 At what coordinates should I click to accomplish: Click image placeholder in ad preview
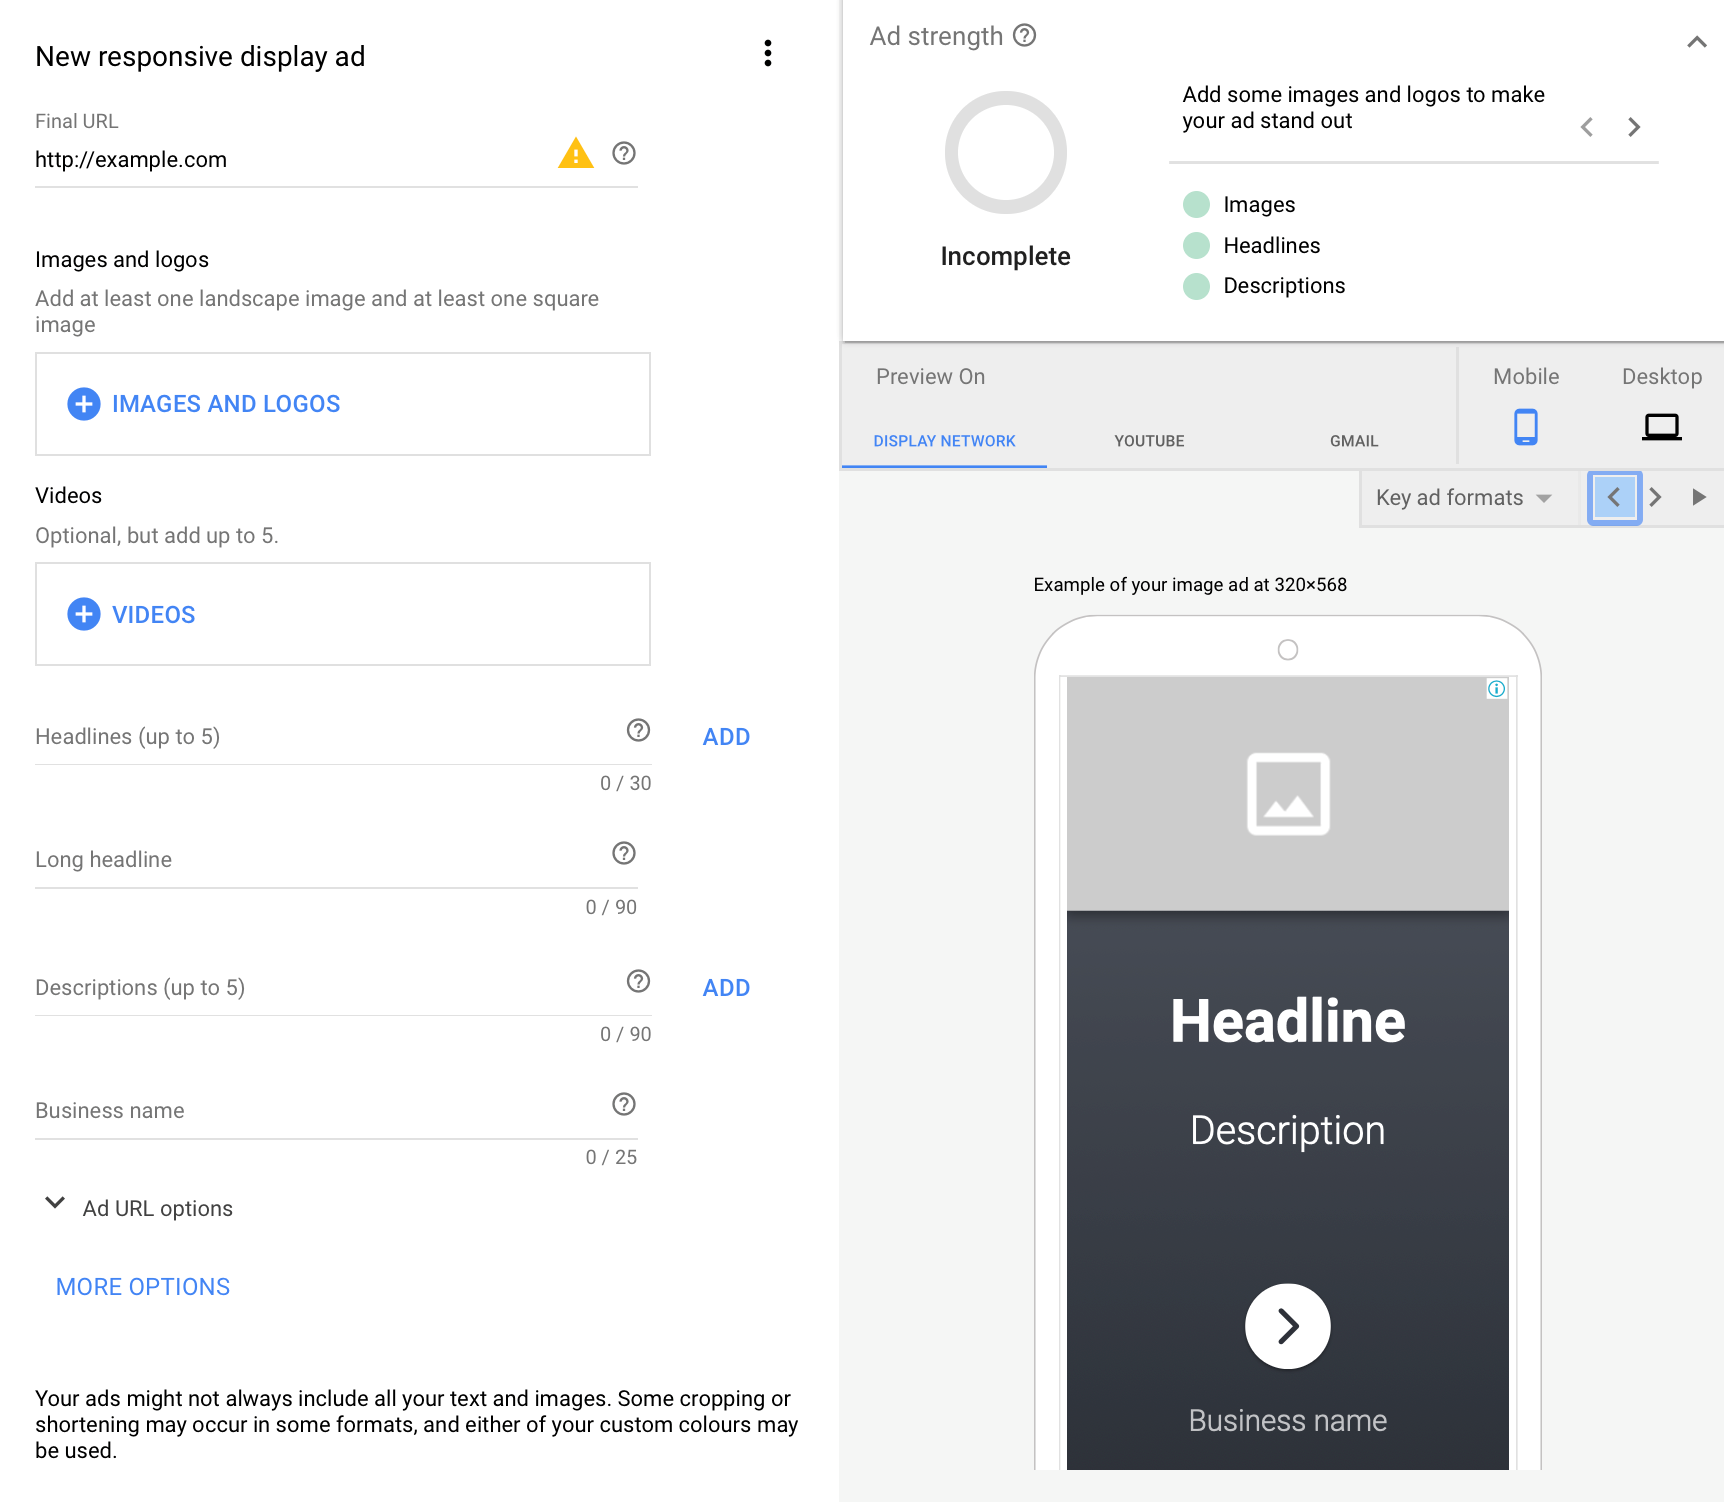tap(1288, 794)
